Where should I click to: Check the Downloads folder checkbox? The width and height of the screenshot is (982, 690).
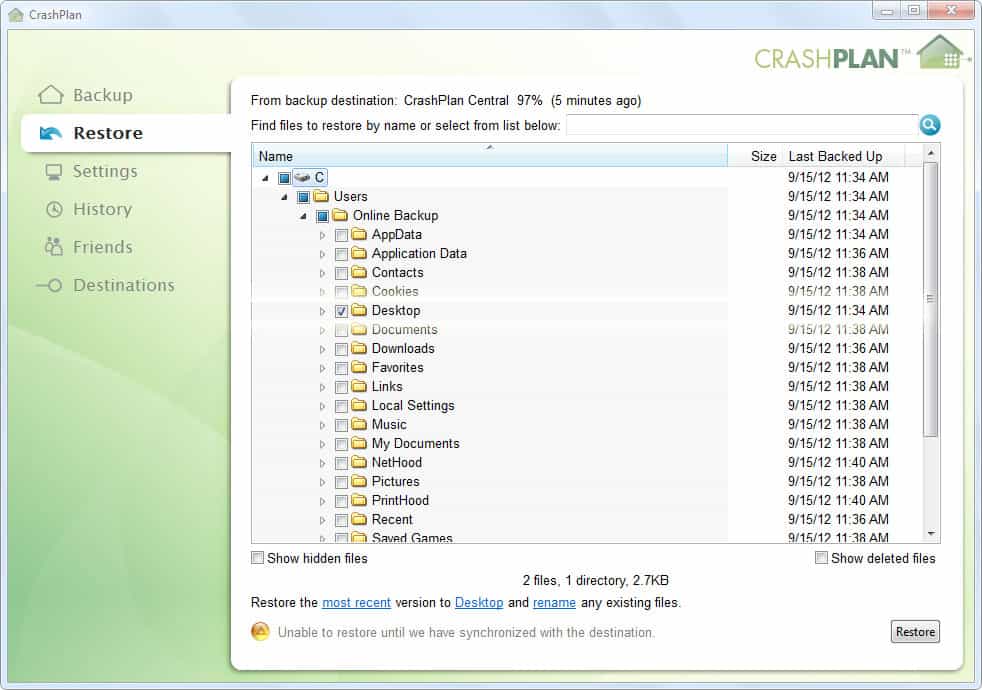(341, 349)
